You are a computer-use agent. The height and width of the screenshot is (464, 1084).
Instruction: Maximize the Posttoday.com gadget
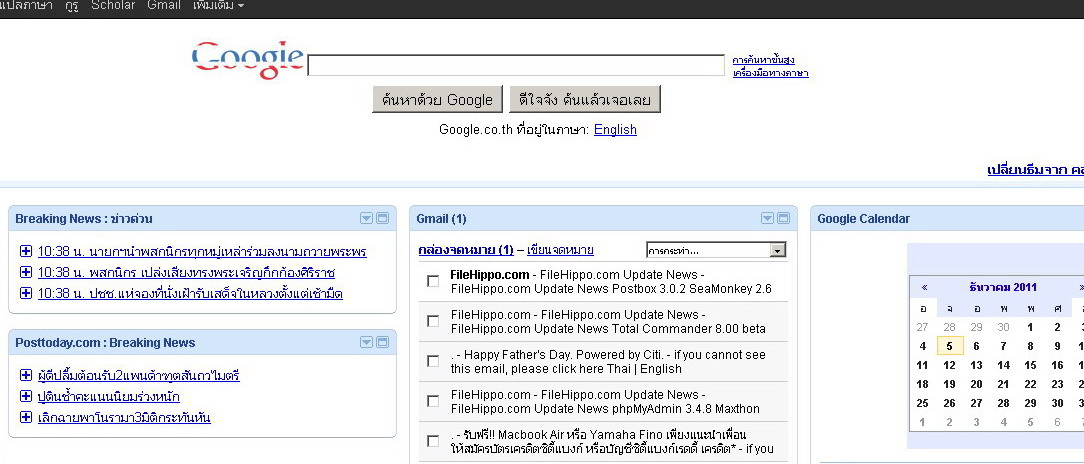(x=382, y=342)
